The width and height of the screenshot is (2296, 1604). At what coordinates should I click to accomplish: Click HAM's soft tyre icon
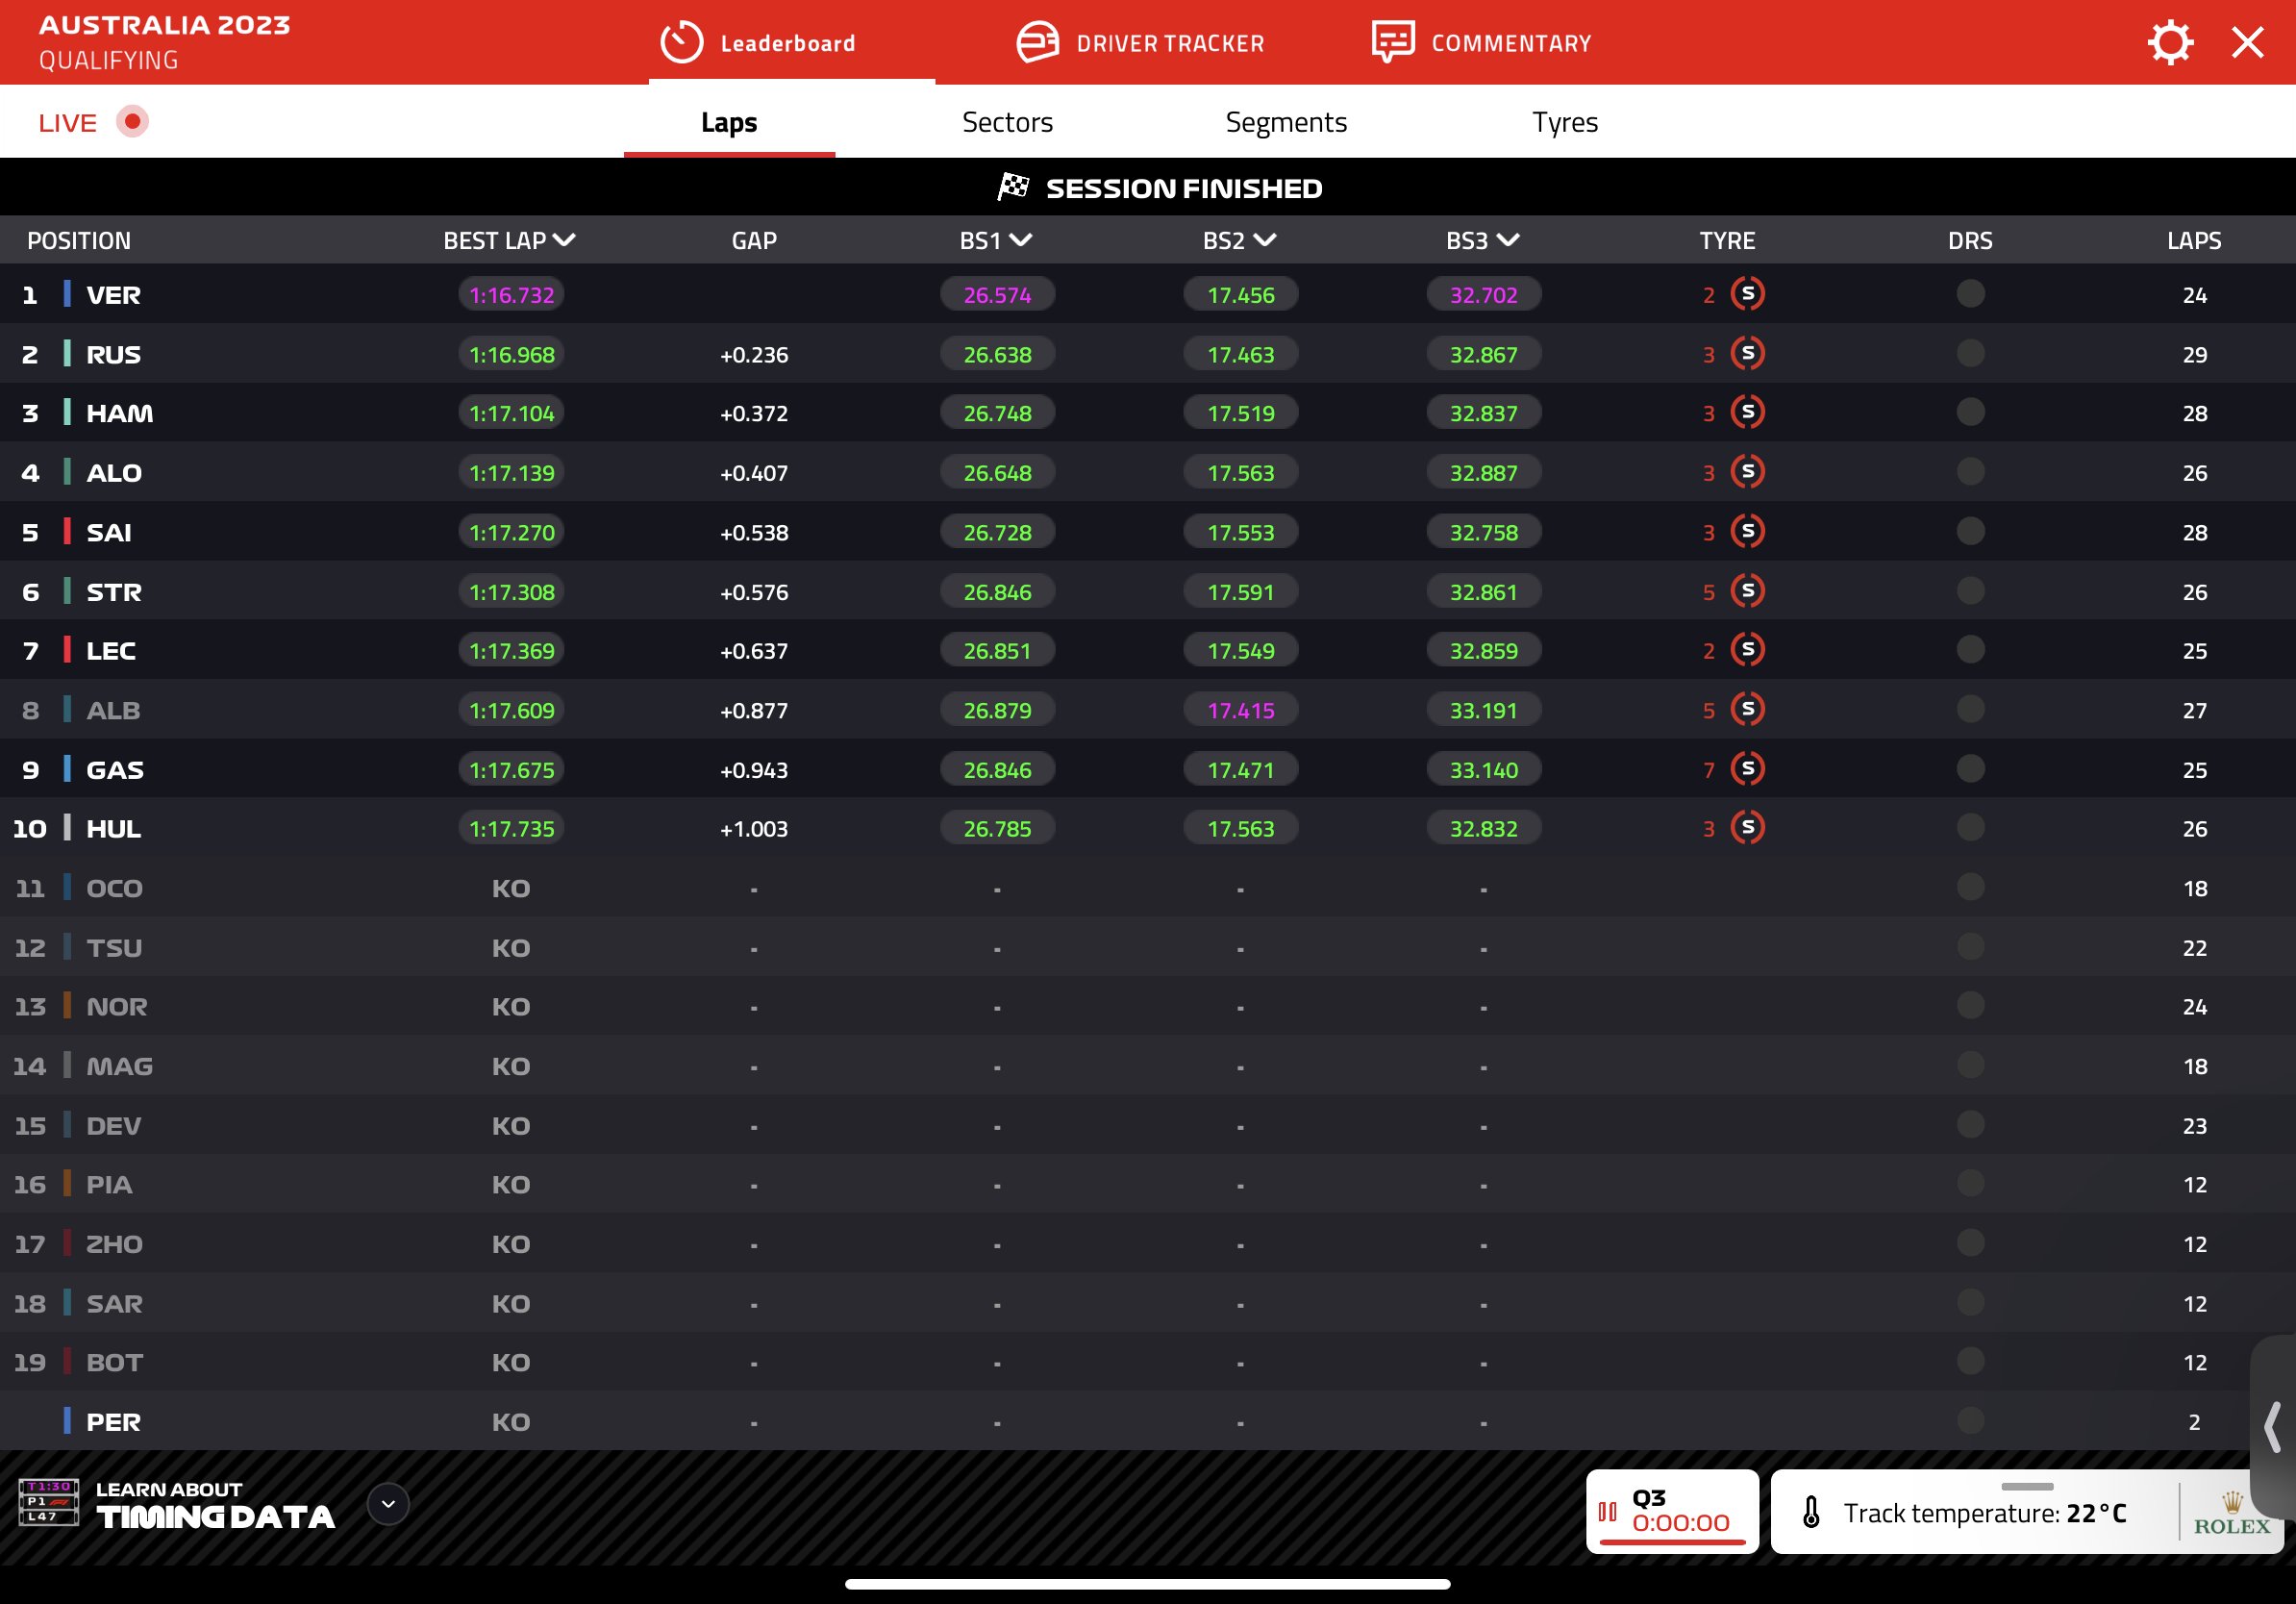1747,412
